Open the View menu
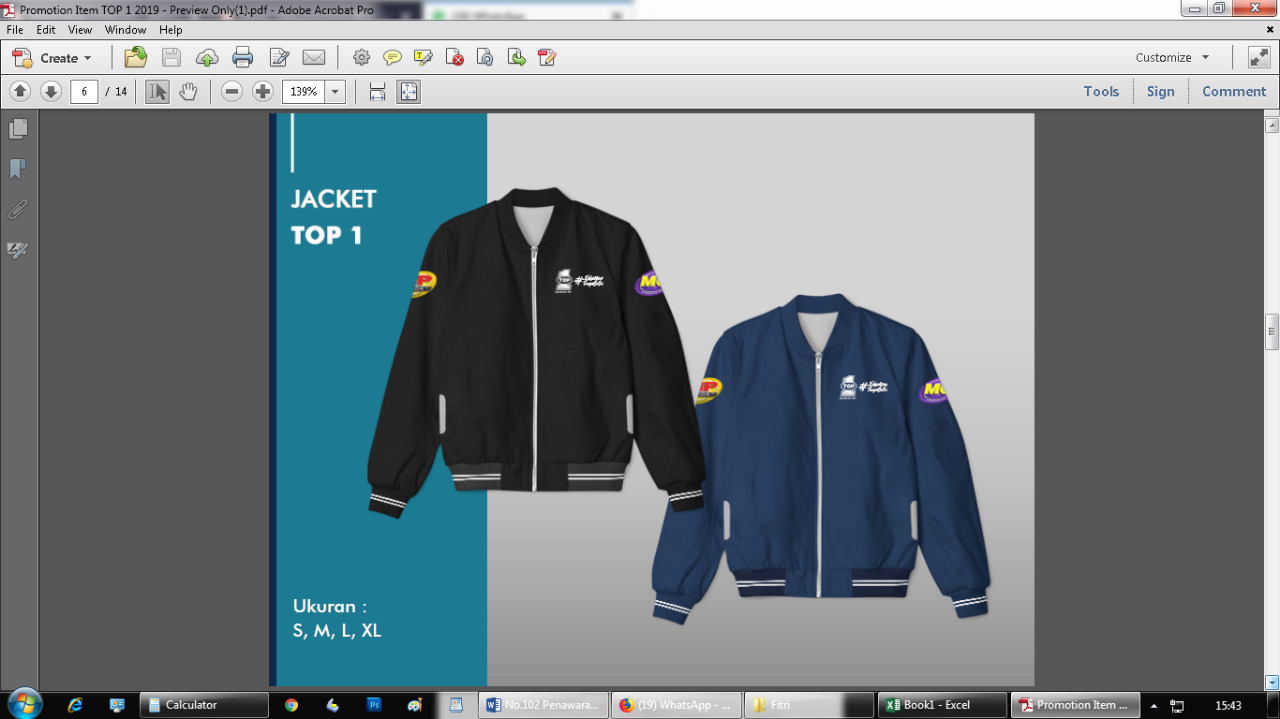 [80, 30]
